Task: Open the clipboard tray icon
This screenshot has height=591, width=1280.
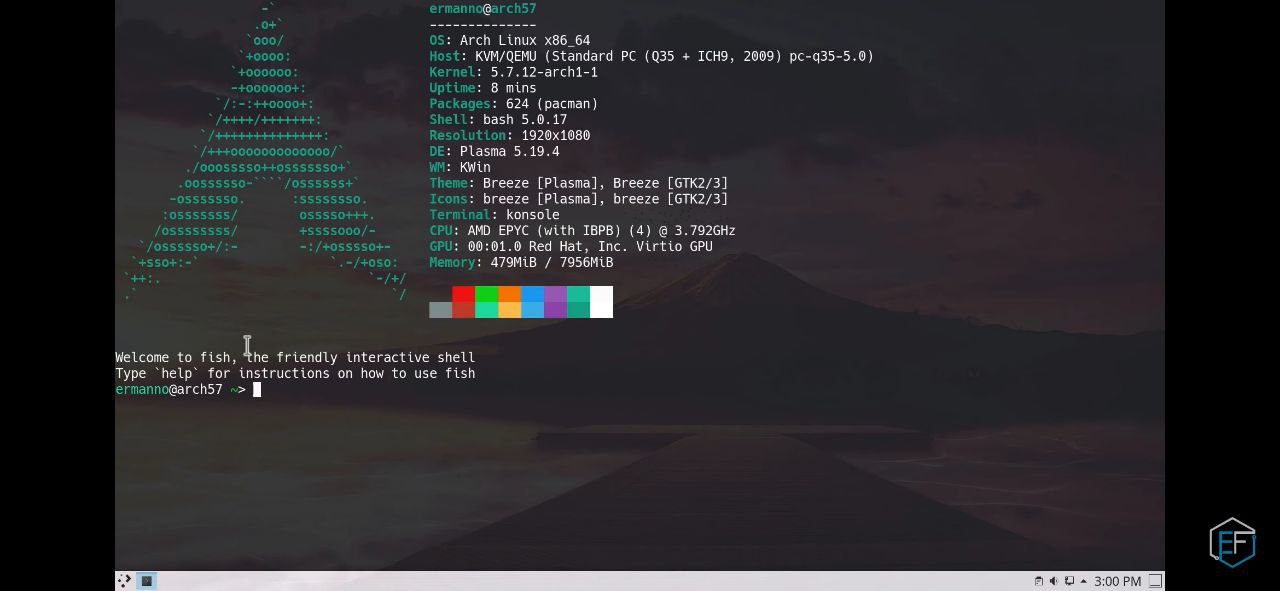Action: (1039, 581)
